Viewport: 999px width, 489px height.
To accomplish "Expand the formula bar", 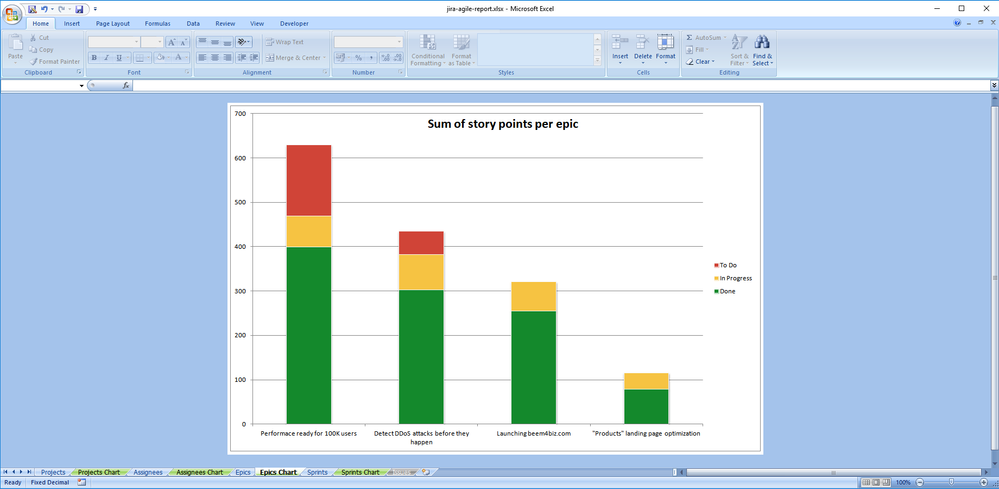I will click(993, 86).
